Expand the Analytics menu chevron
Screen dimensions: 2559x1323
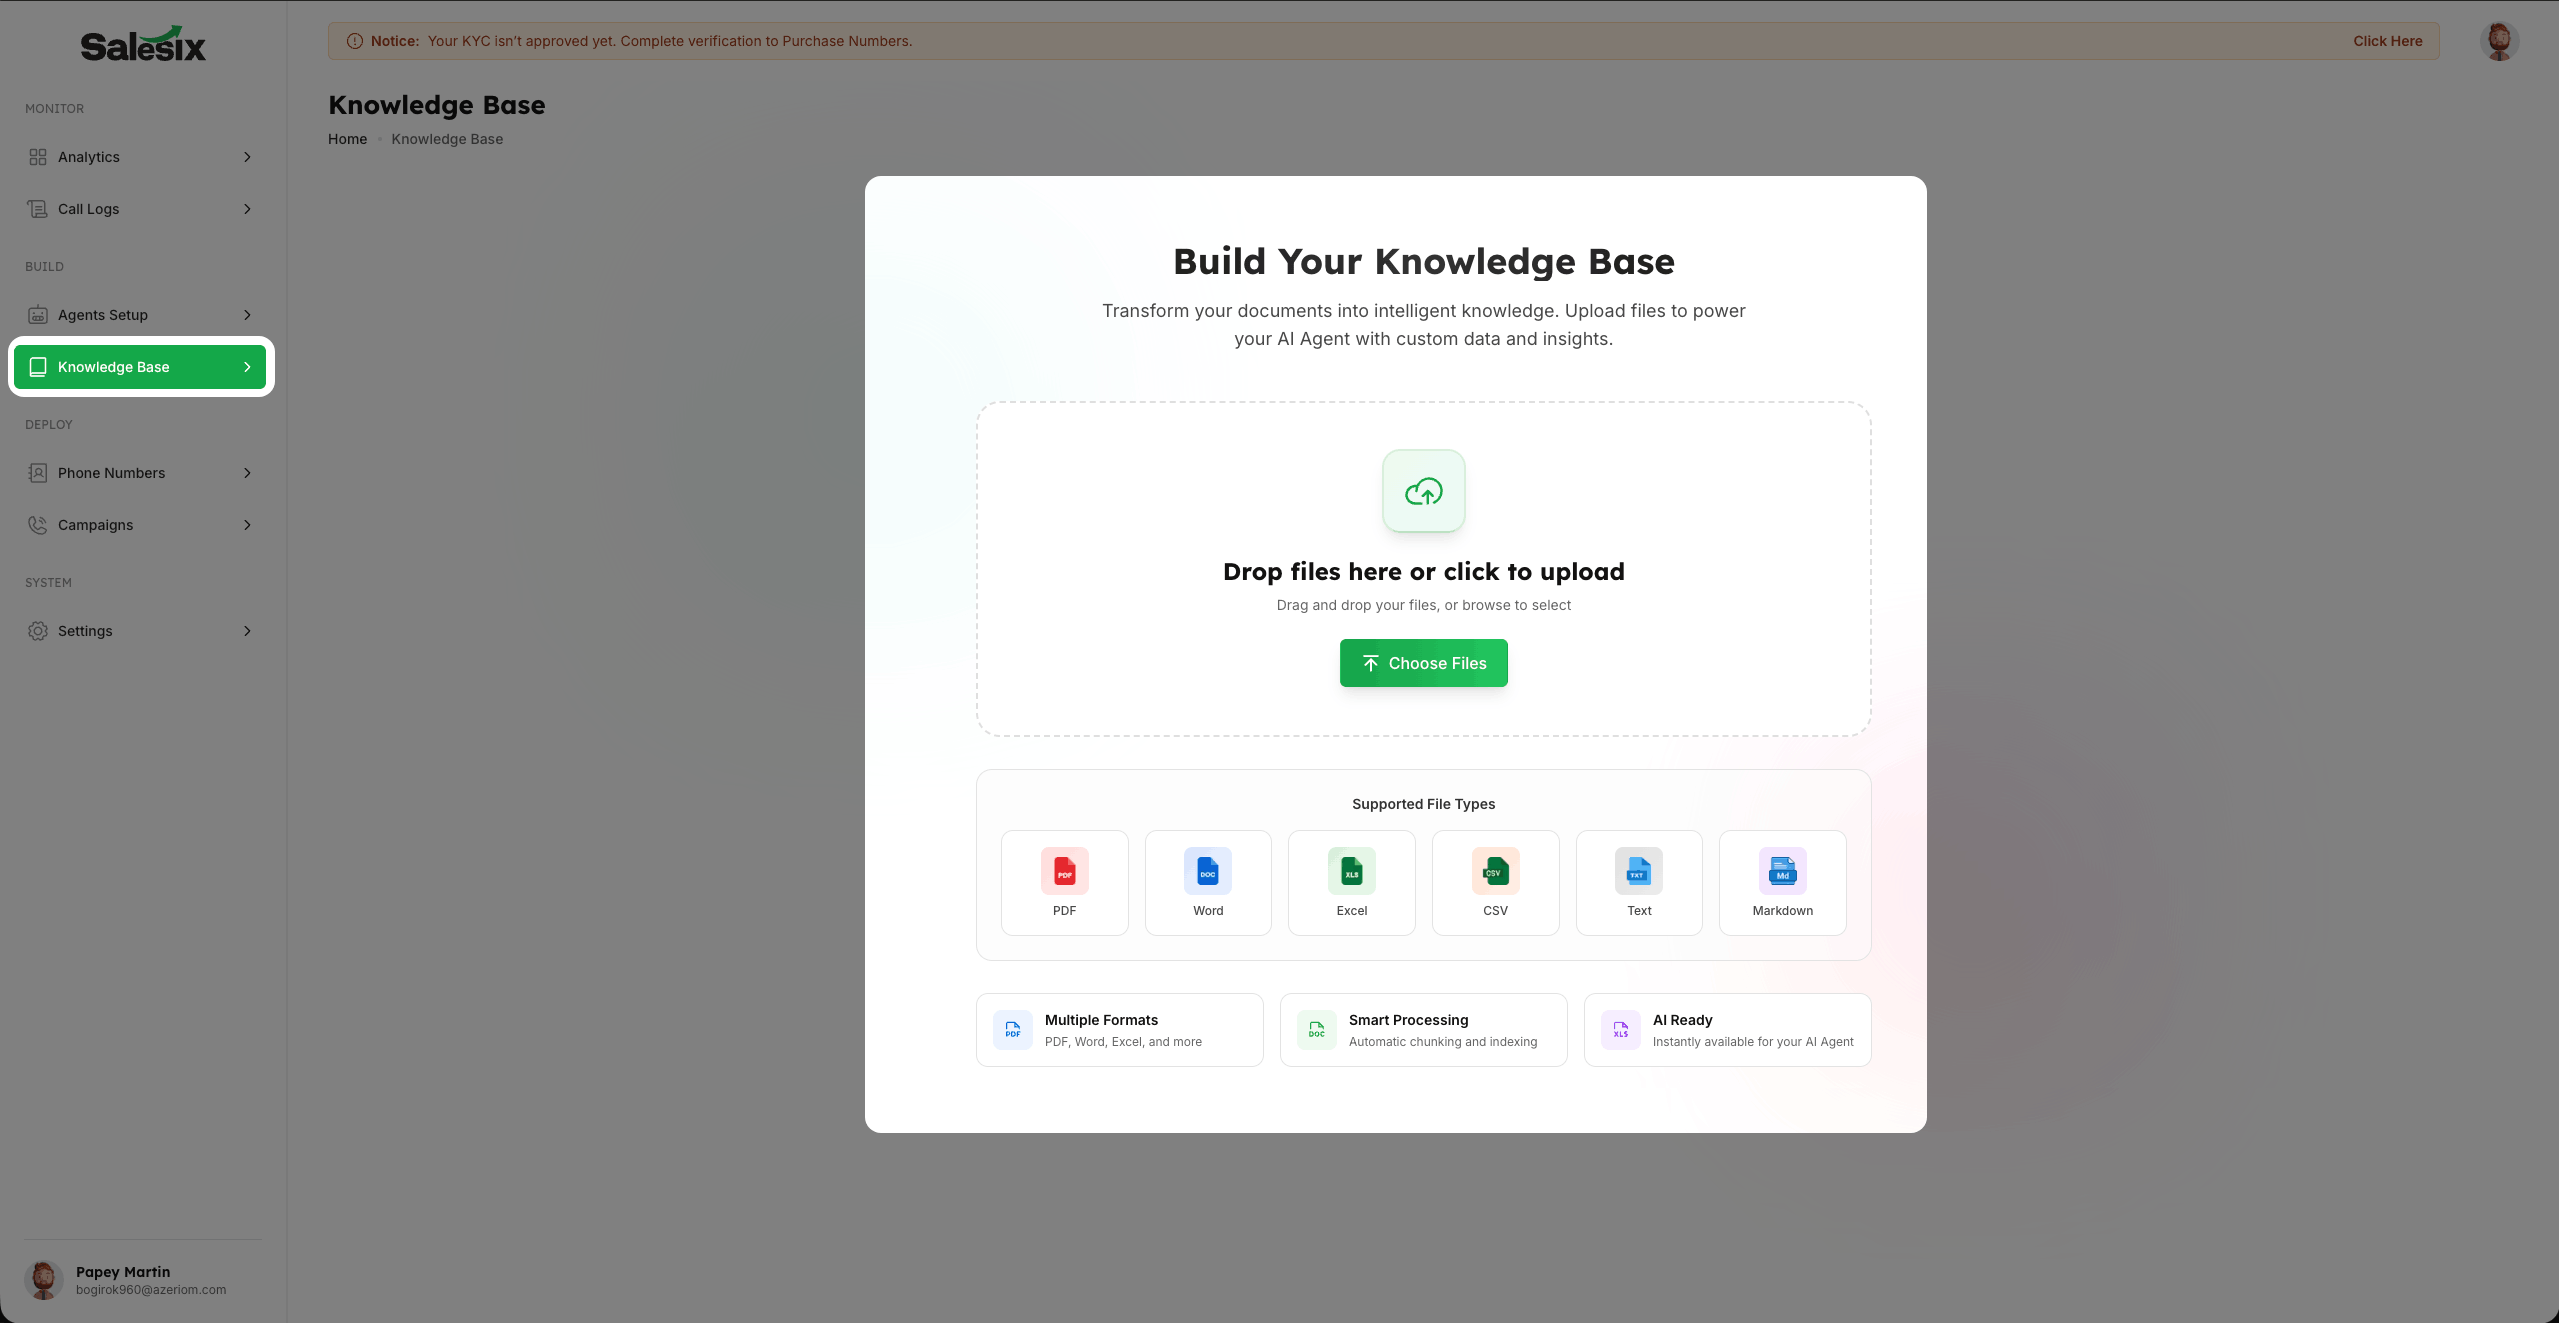pos(247,157)
